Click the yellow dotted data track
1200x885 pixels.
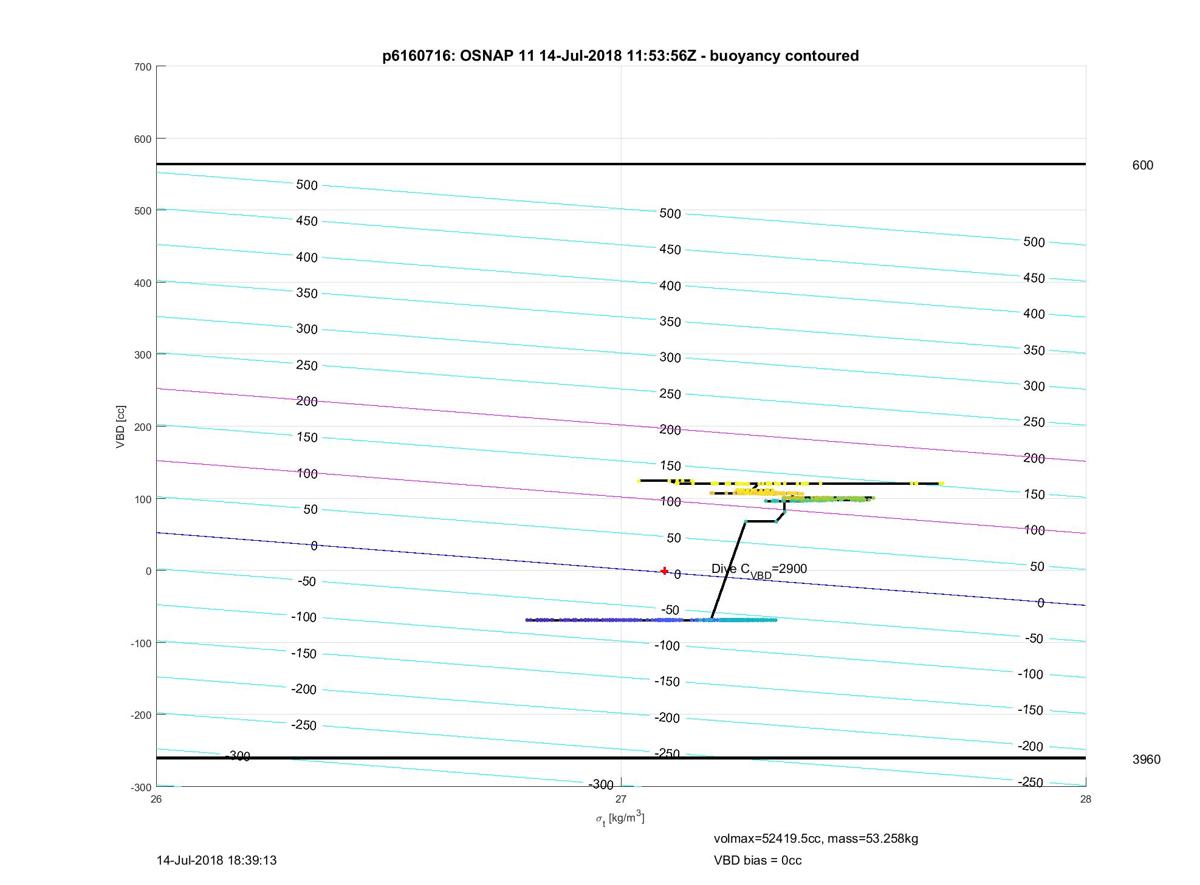[790, 482]
